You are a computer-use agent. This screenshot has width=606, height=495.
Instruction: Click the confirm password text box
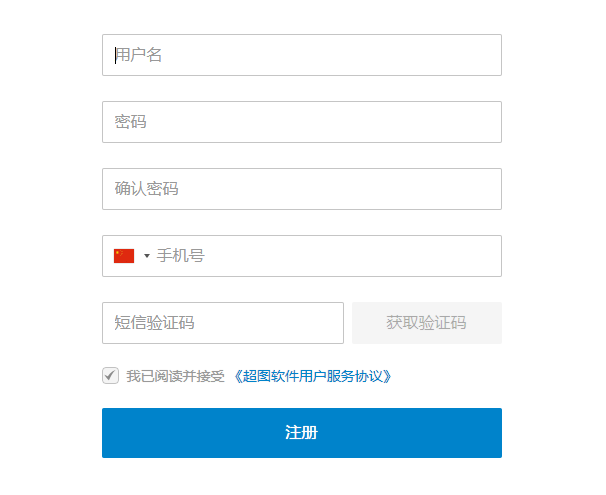[301, 189]
